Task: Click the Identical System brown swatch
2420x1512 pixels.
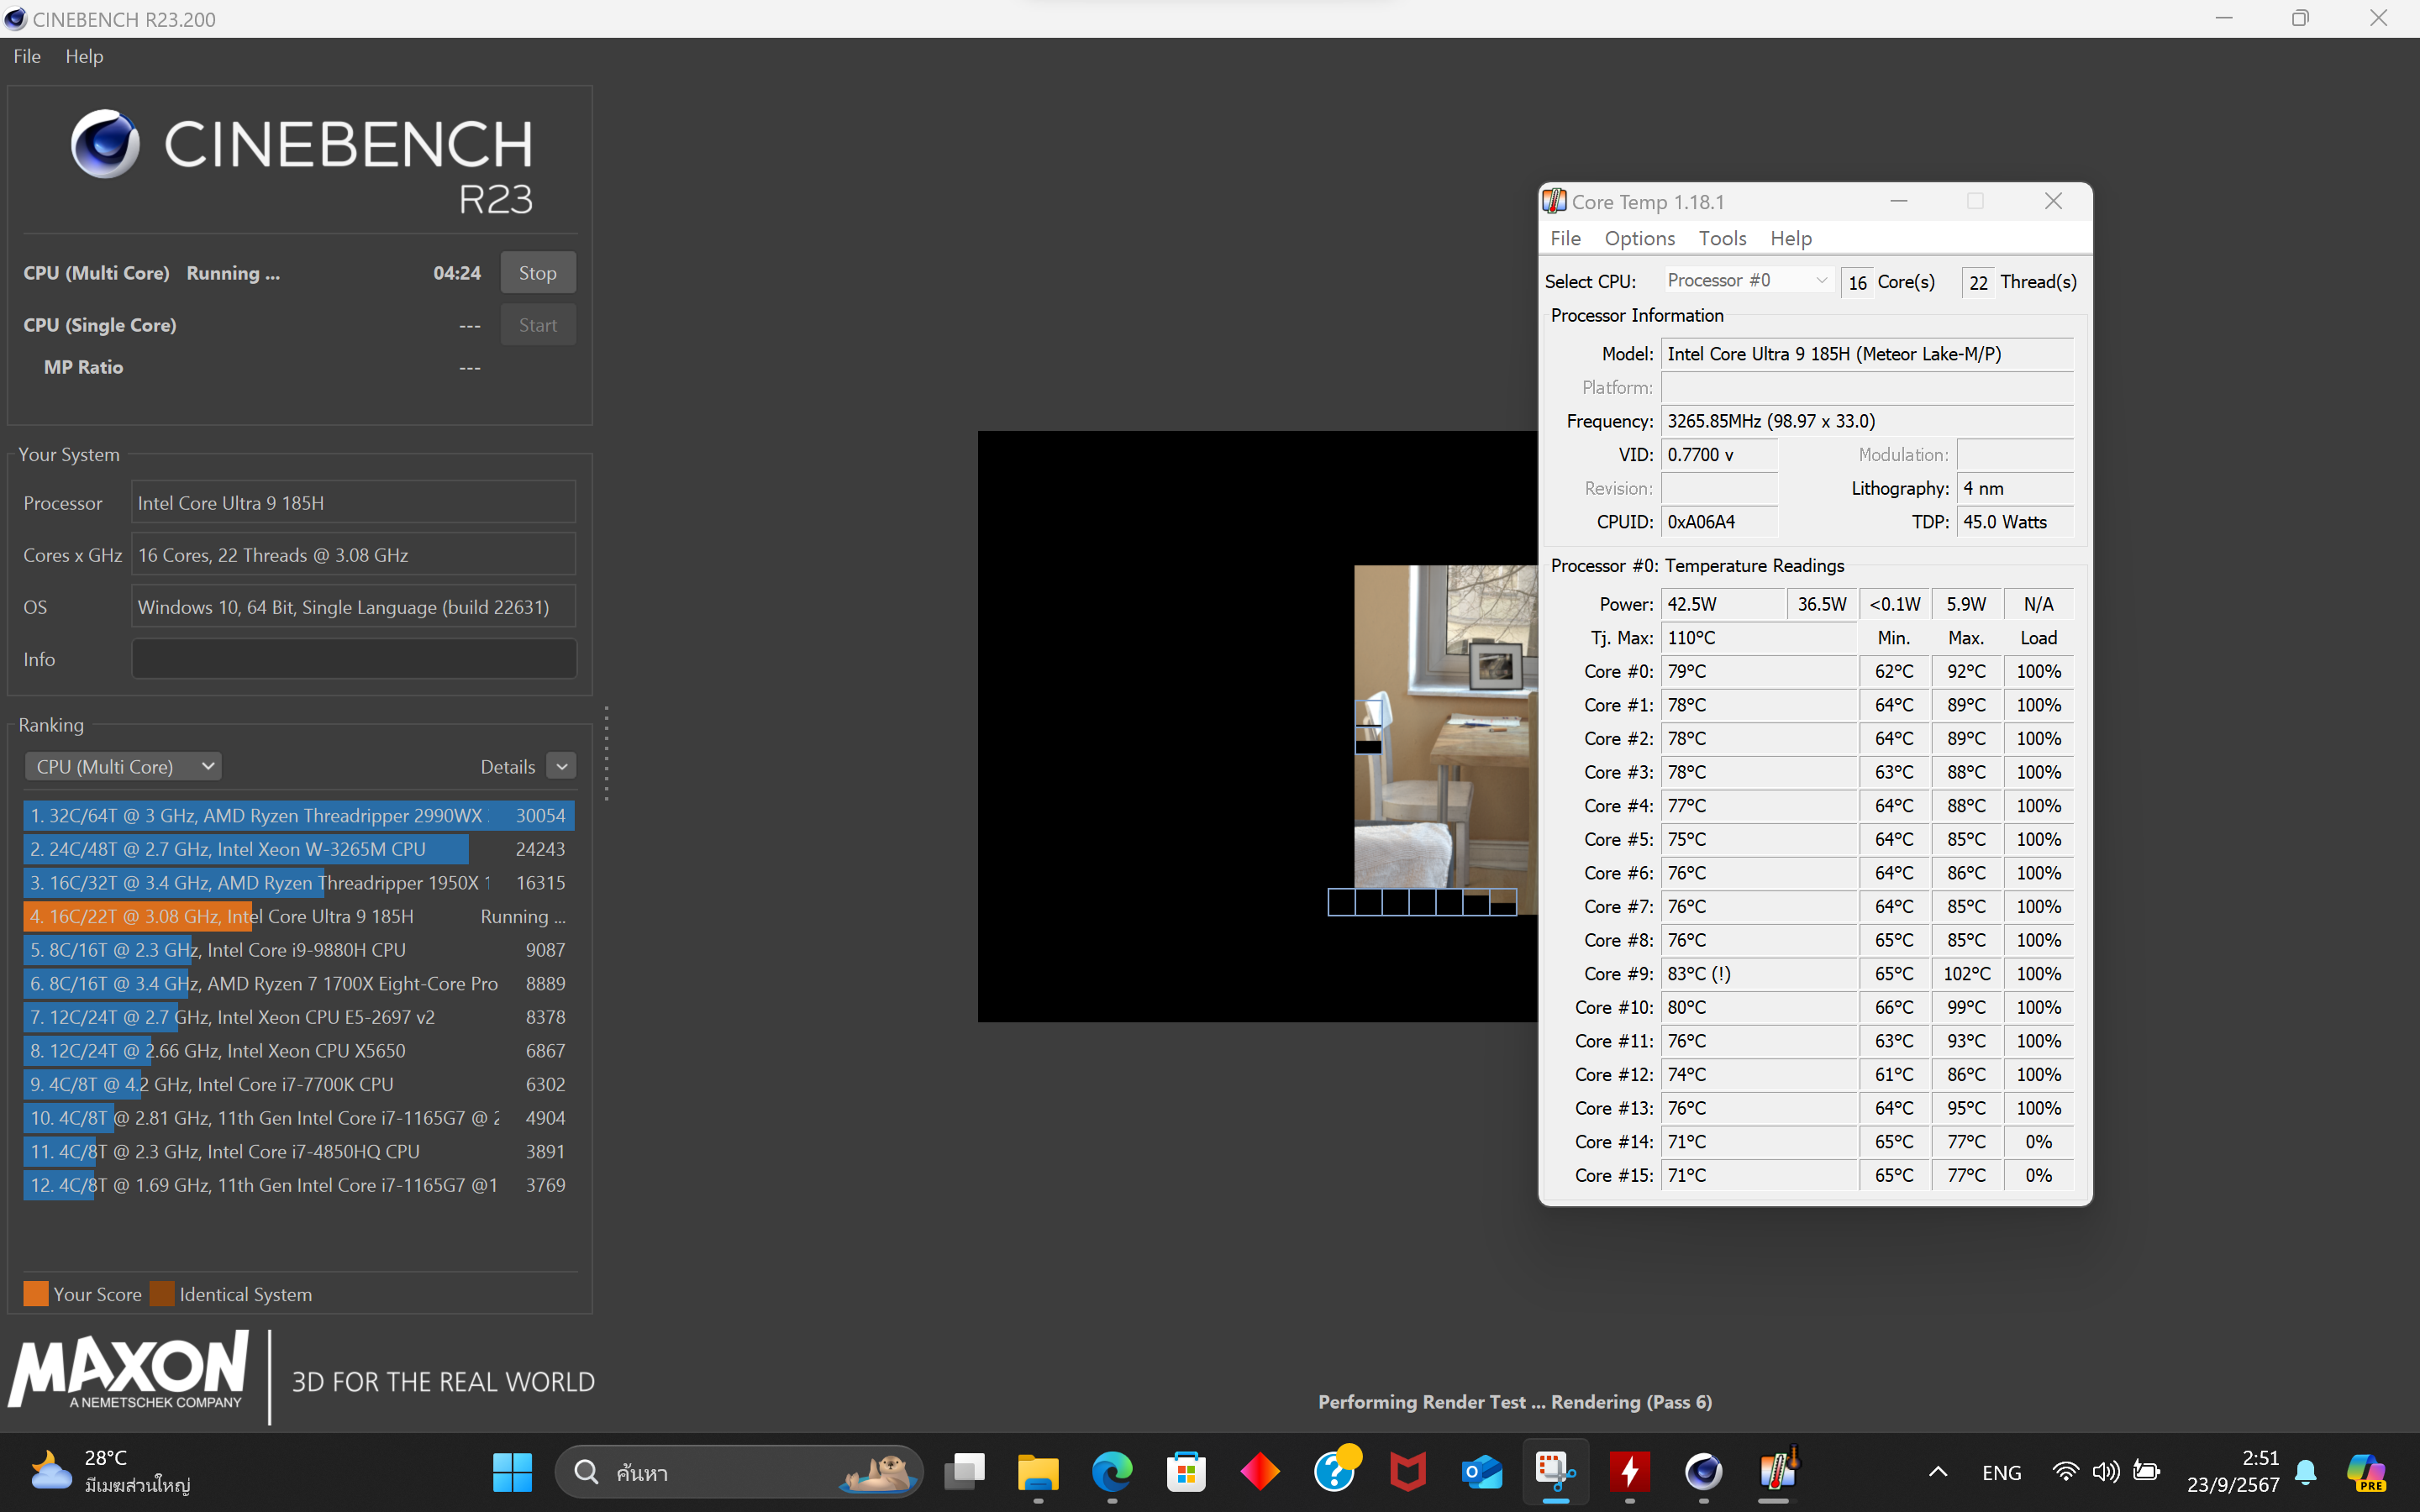Action: click(162, 1294)
